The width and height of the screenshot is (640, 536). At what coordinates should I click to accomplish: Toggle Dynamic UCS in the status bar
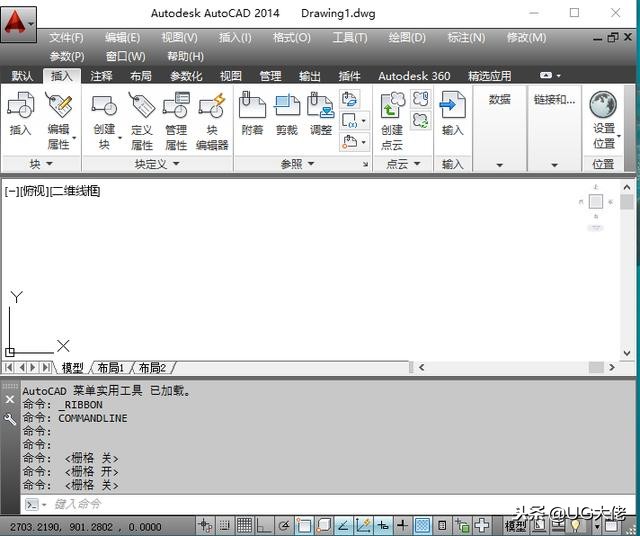[362, 525]
